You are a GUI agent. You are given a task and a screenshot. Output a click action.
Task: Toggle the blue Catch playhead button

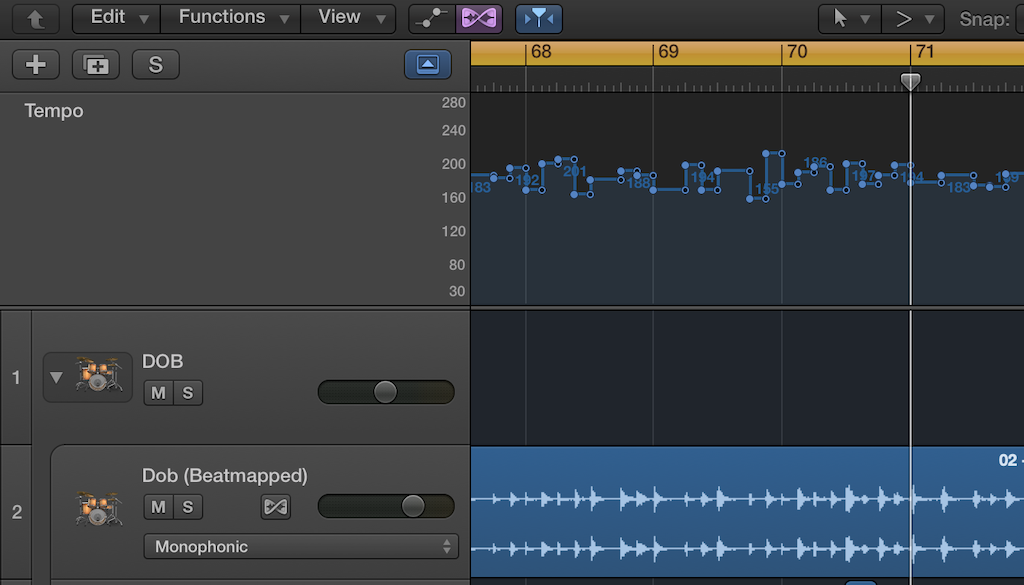point(539,18)
